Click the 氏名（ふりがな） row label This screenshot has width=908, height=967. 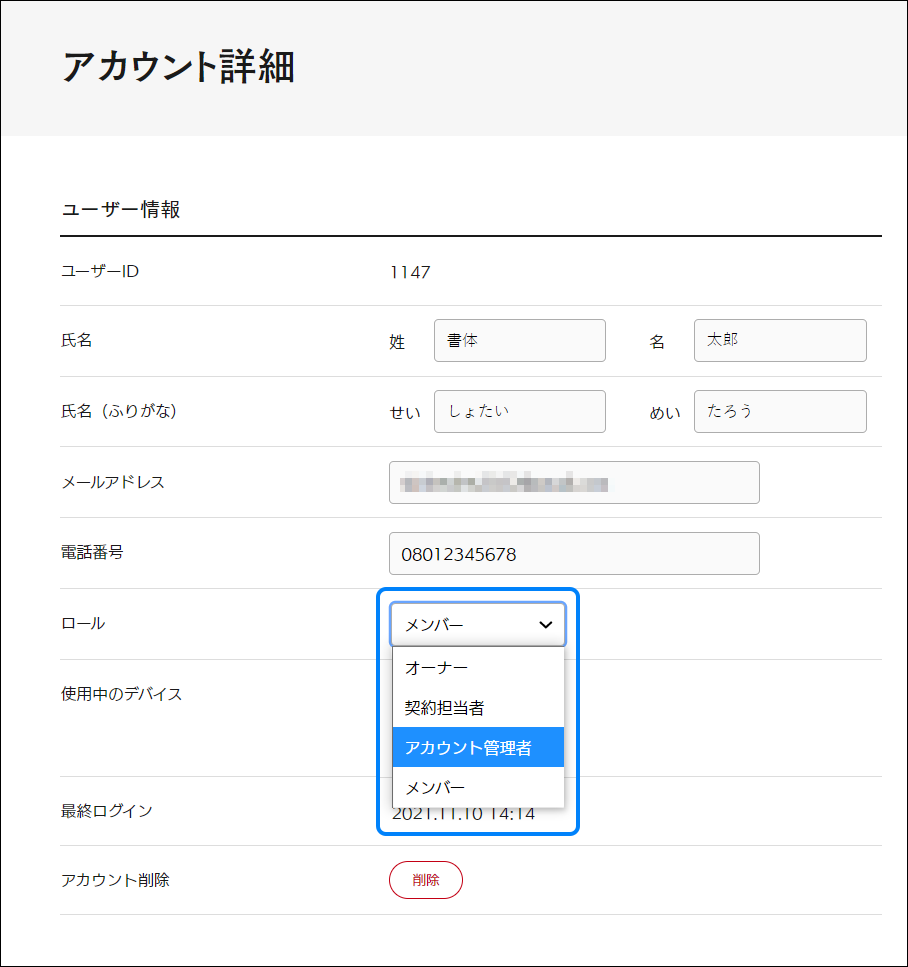(118, 411)
